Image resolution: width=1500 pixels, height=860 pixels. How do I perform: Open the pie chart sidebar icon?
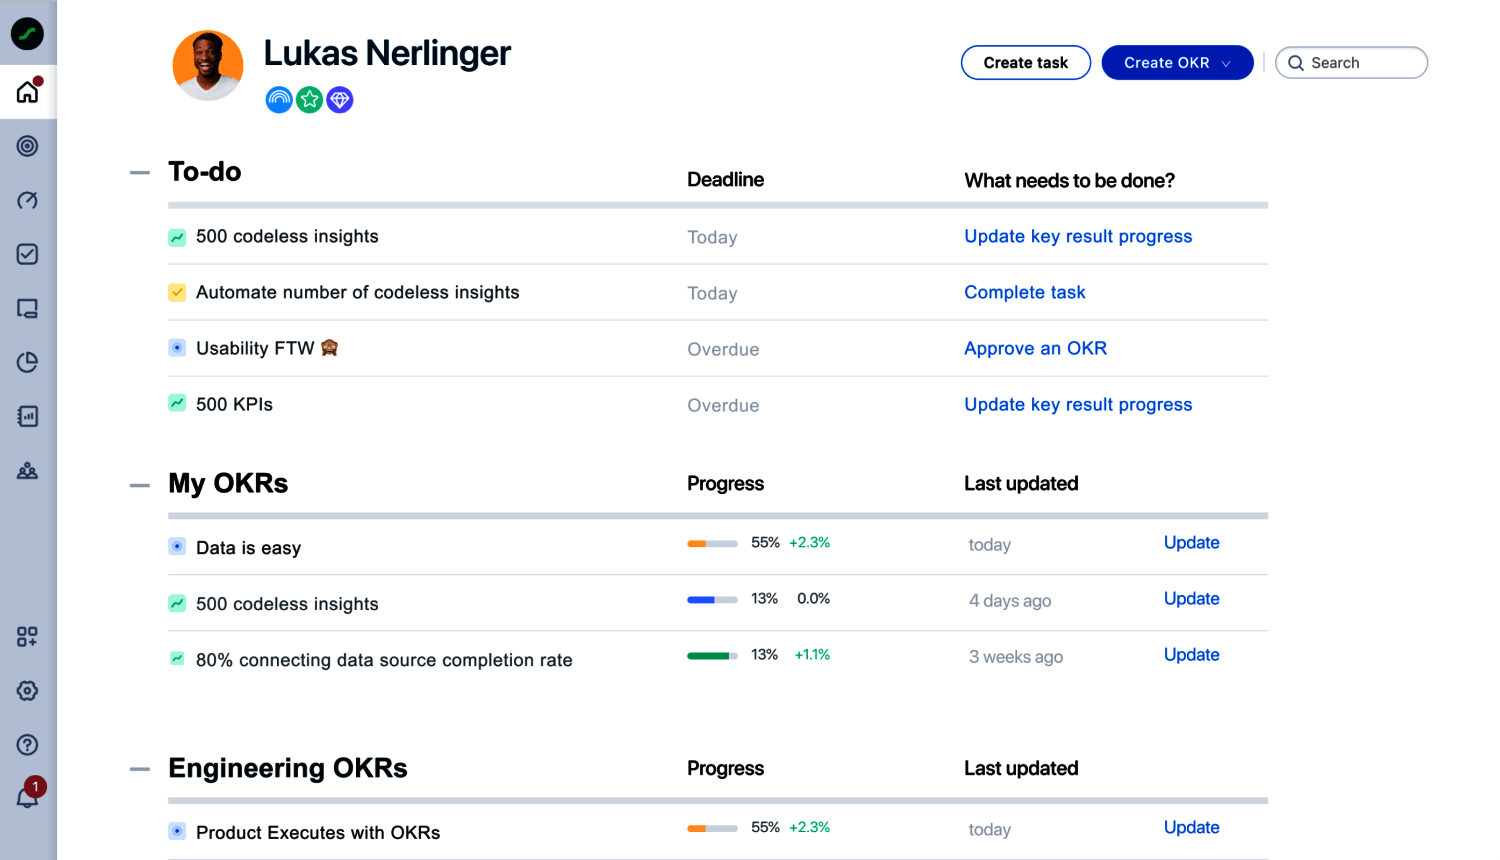pyautogui.click(x=28, y=362)
